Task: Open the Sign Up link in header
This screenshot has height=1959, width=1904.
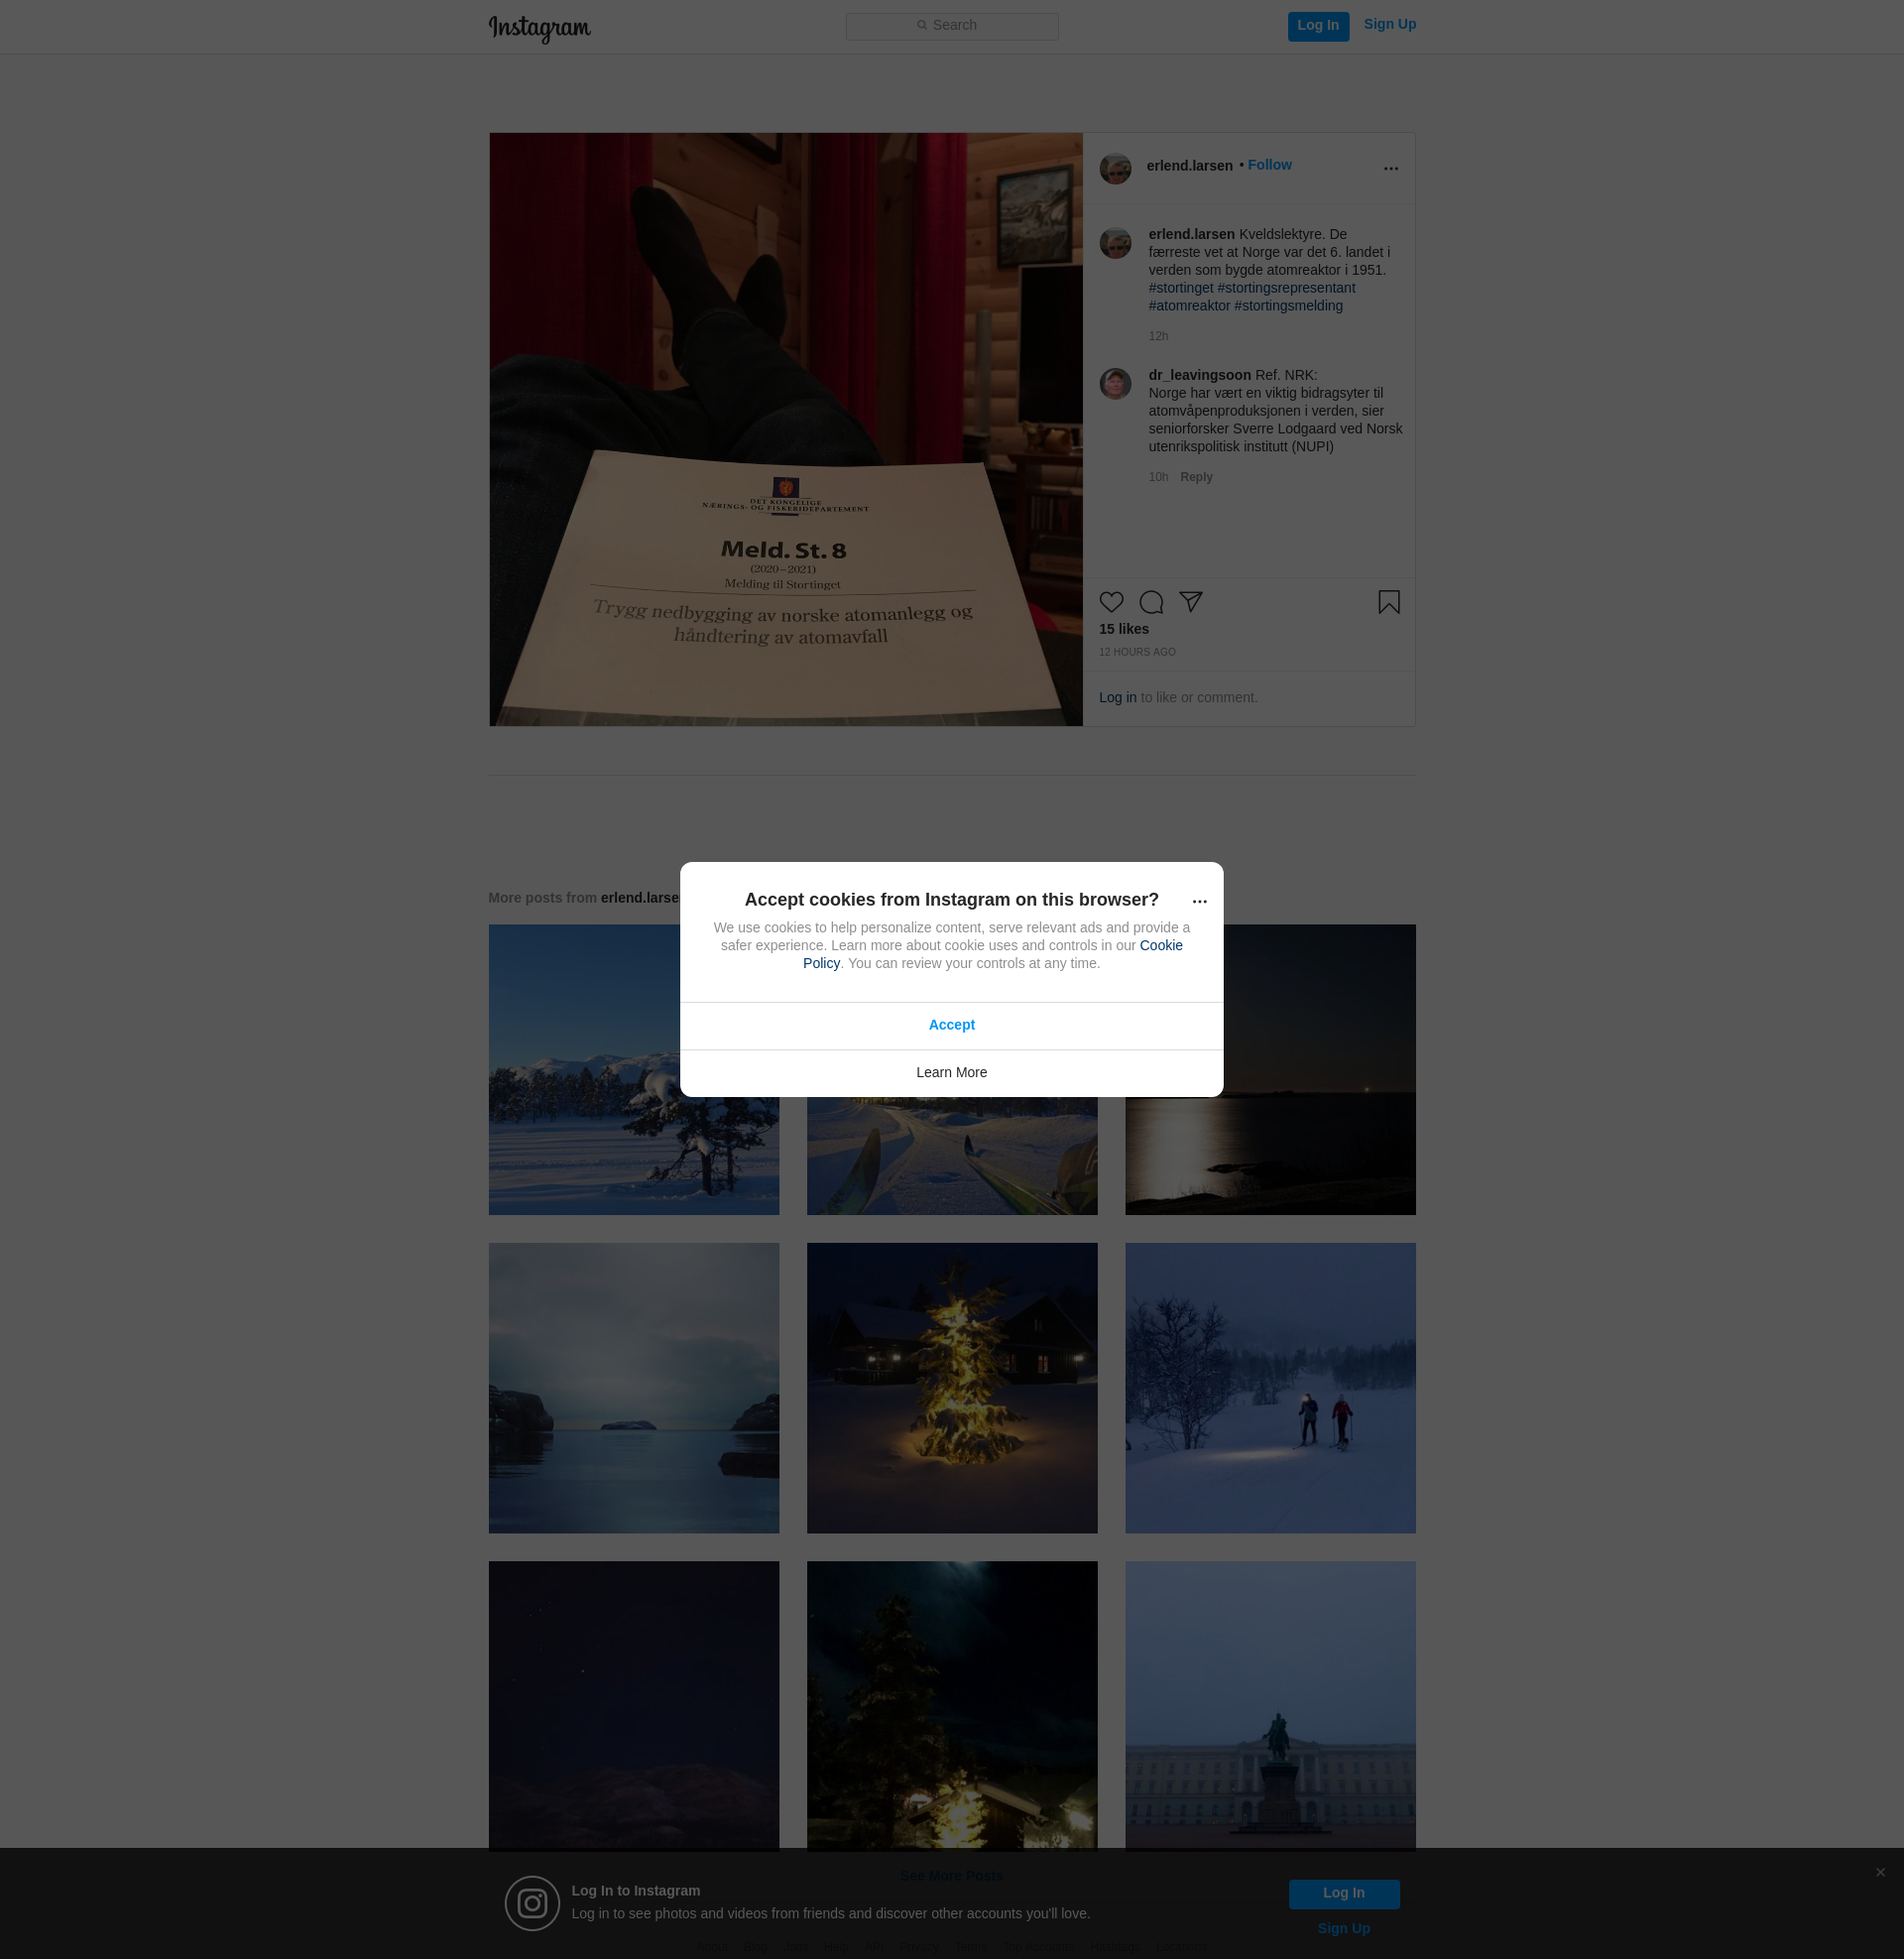Action: (1389, 24)
